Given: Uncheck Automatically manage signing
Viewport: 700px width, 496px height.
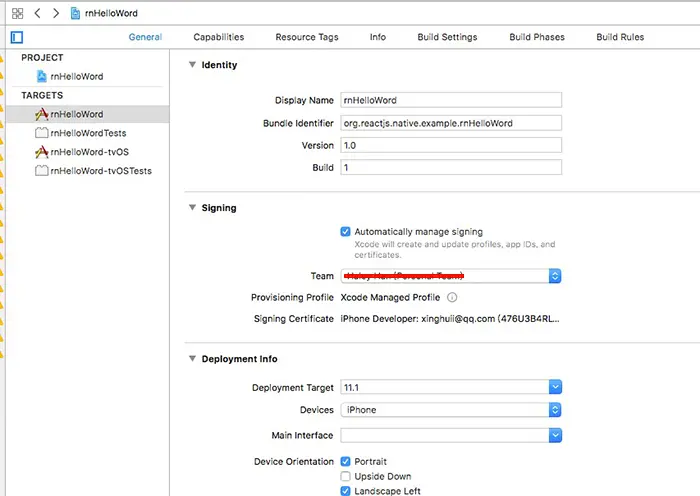Looking at the screenshot, I should point(345,231).
